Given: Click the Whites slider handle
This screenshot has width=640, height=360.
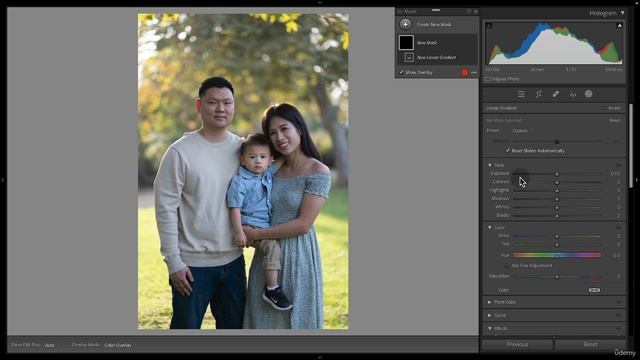Looking at the screenshot, I should [x=557, y=207].
